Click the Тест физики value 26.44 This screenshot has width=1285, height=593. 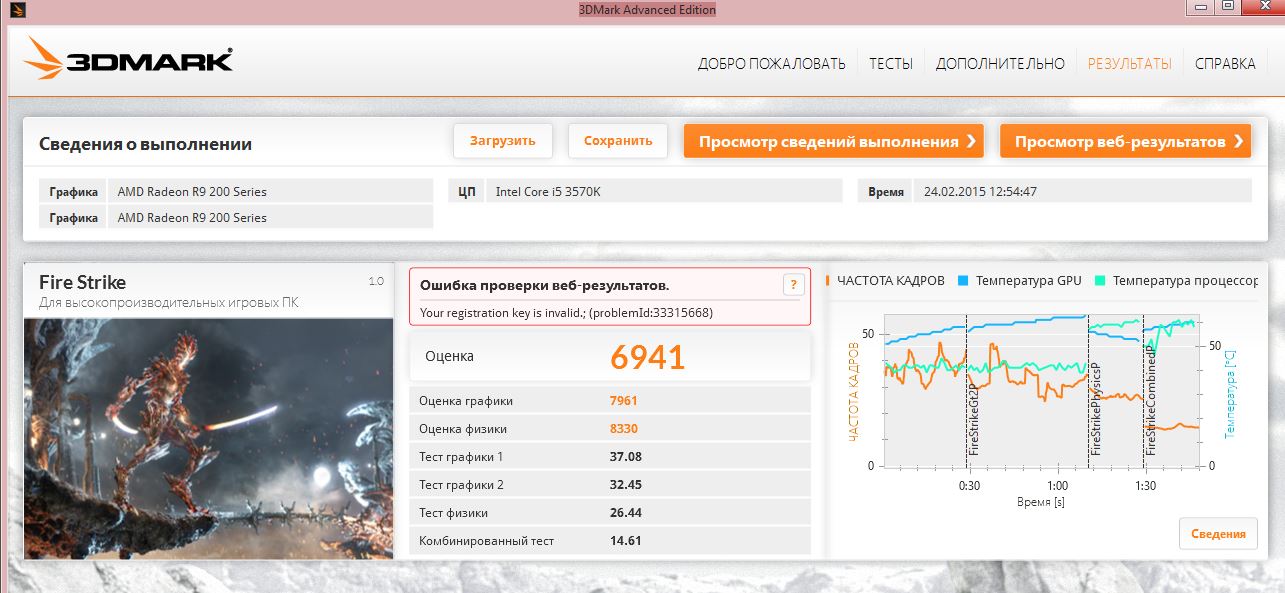[625, 513]
